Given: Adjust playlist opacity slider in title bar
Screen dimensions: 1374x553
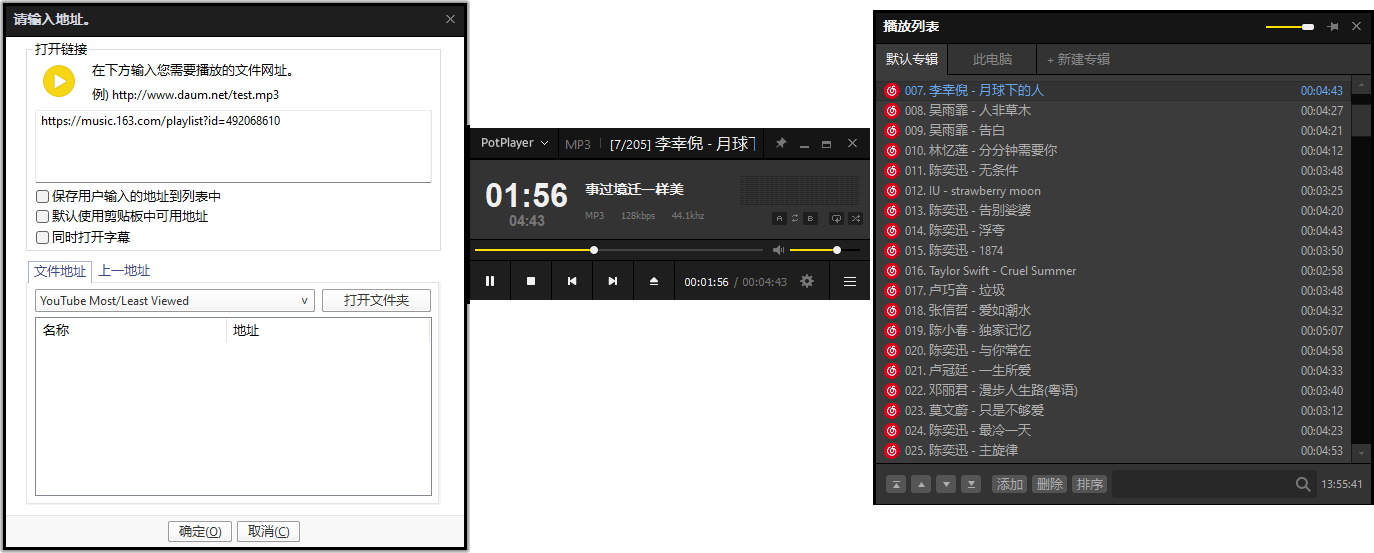Looking at the screenshot, I should pyautogui.click(x=1290, y=27).
